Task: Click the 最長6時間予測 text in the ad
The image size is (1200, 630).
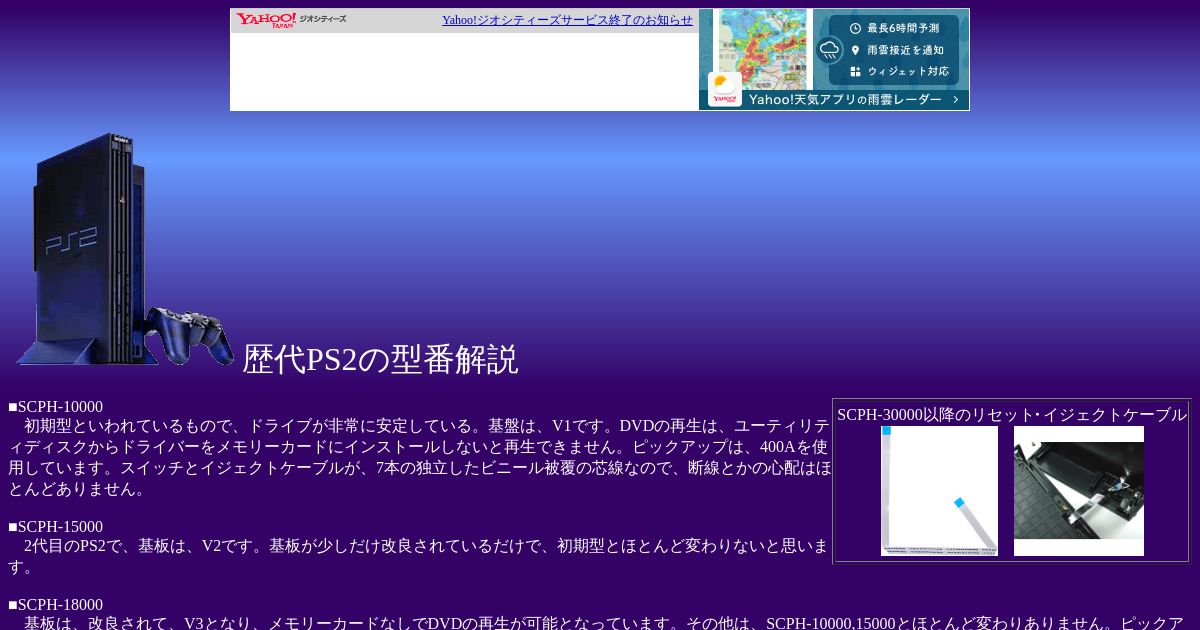Action: [x=903, y=28]
